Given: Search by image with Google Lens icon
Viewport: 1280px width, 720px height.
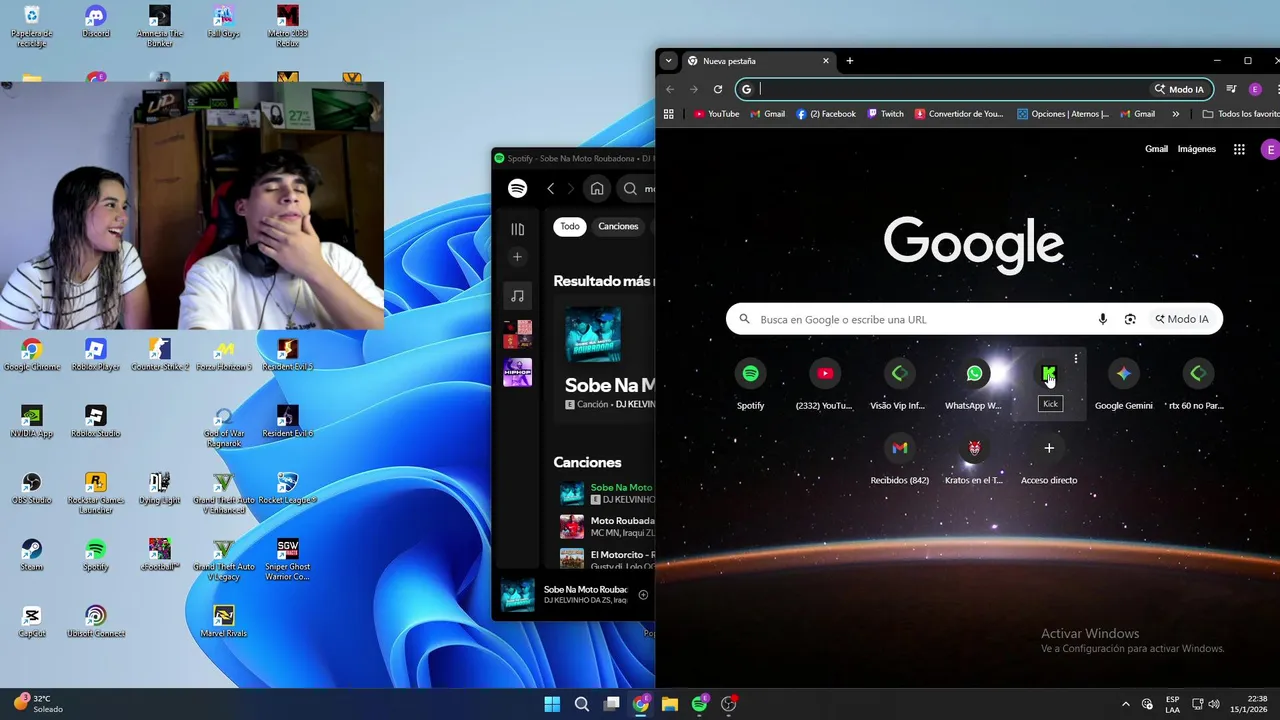Looking at the screenshot, I should point(1130,319).
